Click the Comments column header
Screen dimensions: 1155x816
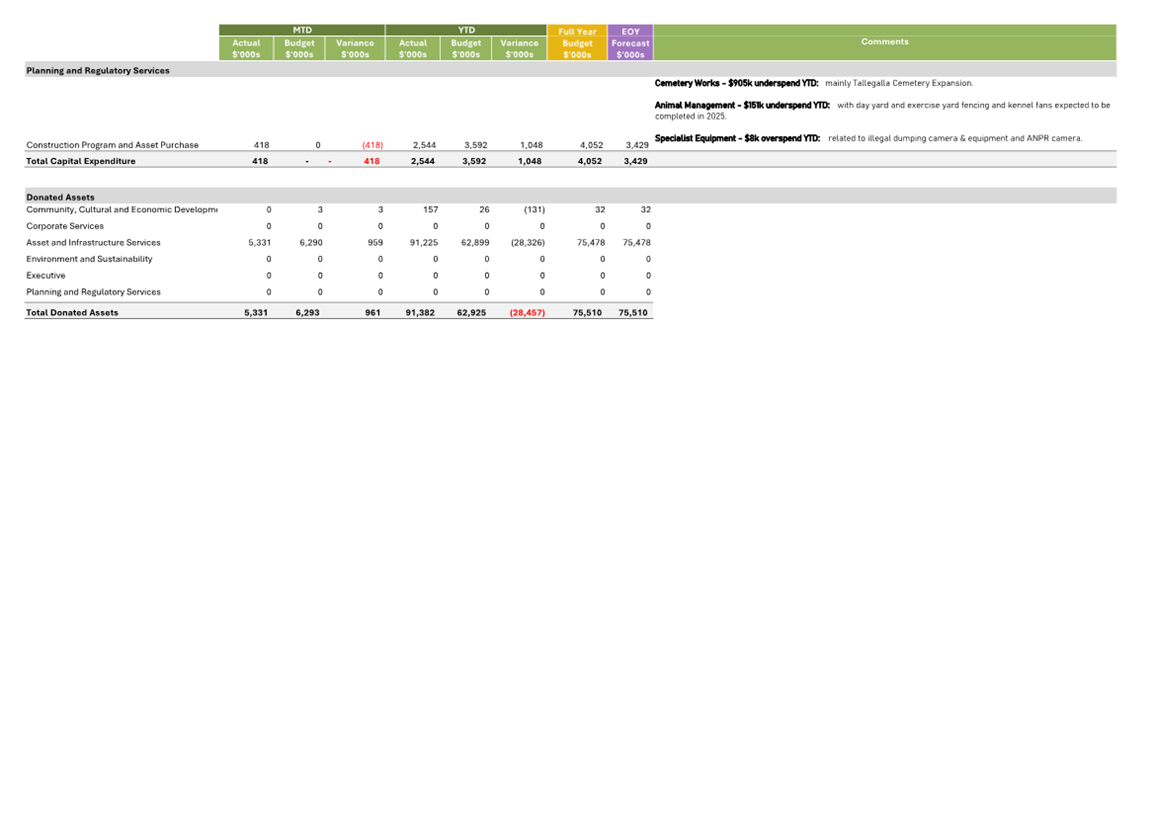884,42
